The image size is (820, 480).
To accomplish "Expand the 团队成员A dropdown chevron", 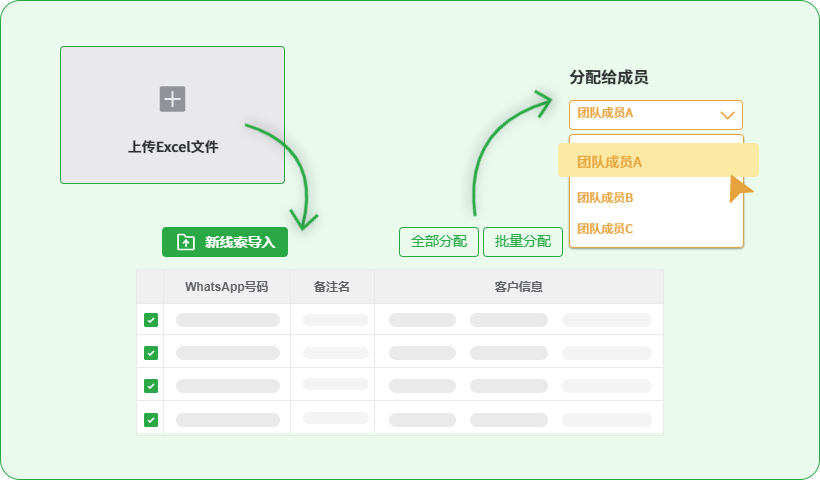I will (x=727, y=115).
